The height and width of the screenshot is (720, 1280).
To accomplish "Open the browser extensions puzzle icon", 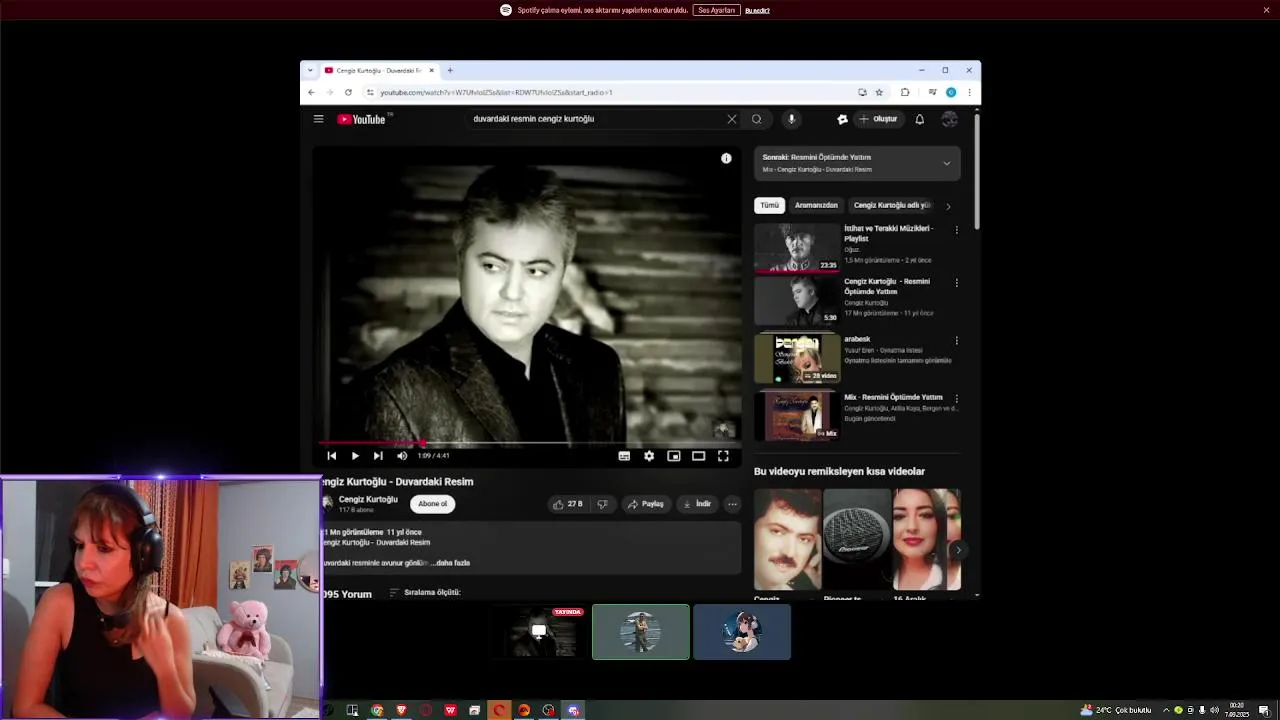I will click(x=905, y=92).
